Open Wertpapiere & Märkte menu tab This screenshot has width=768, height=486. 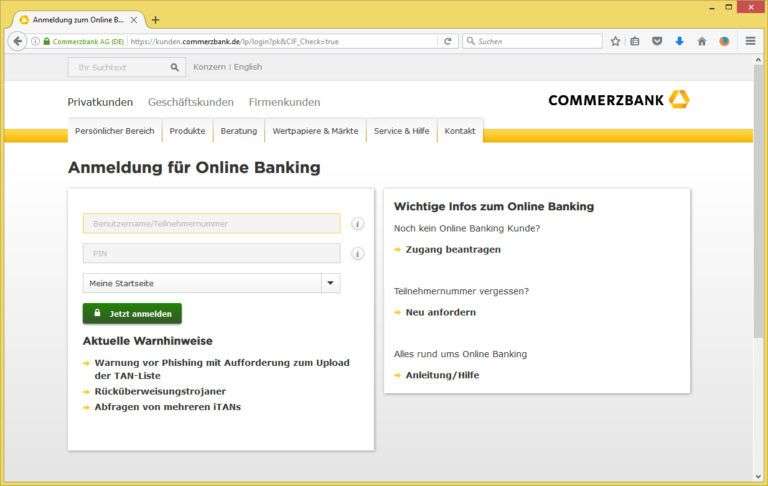coord(315,131)
